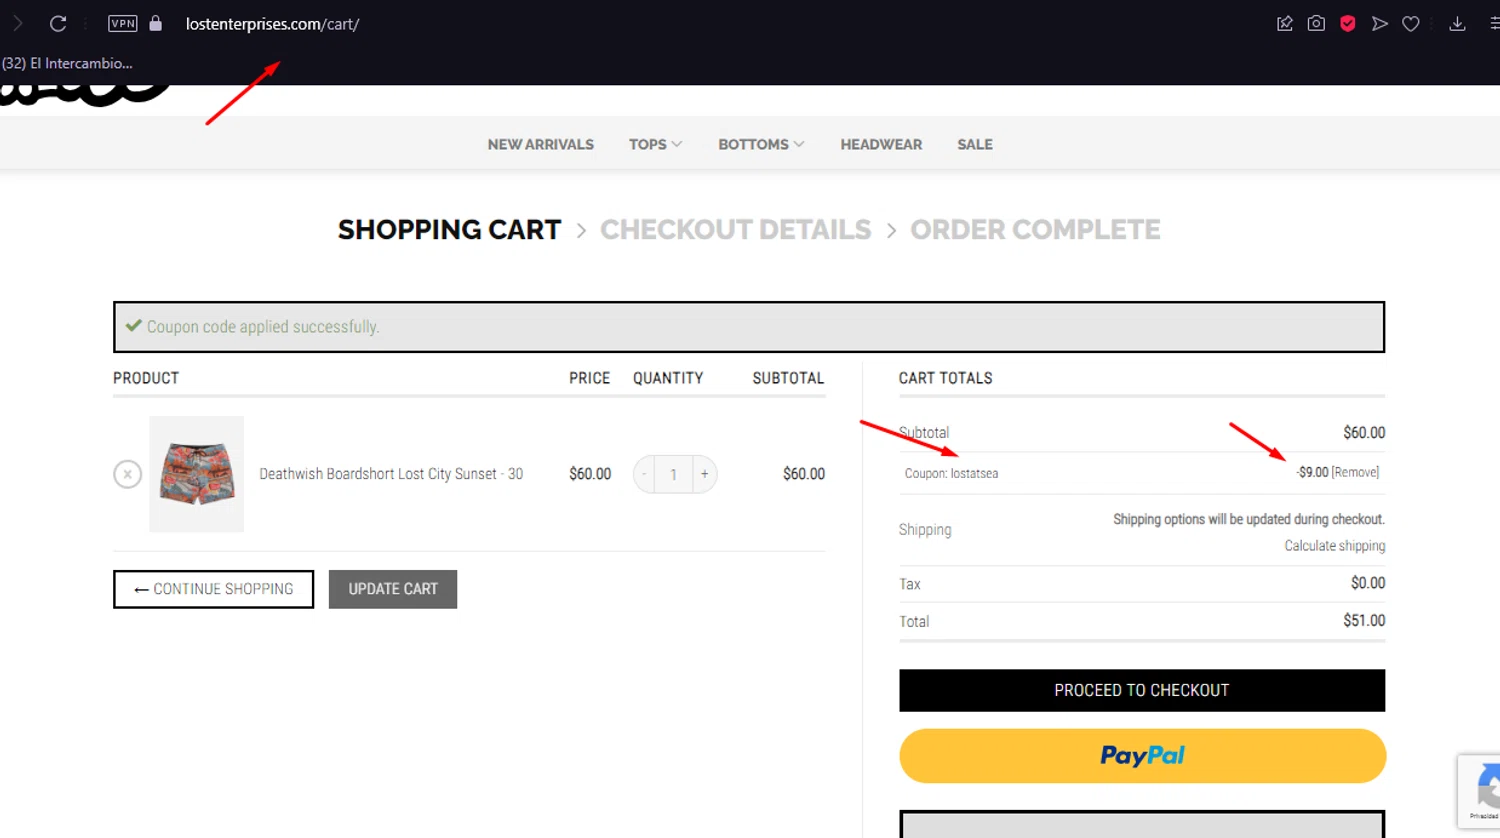Viewport: 1500px width, 838px height.
Task: Expand the Bottoms dropdown menu
Action: tap(761, 144)
